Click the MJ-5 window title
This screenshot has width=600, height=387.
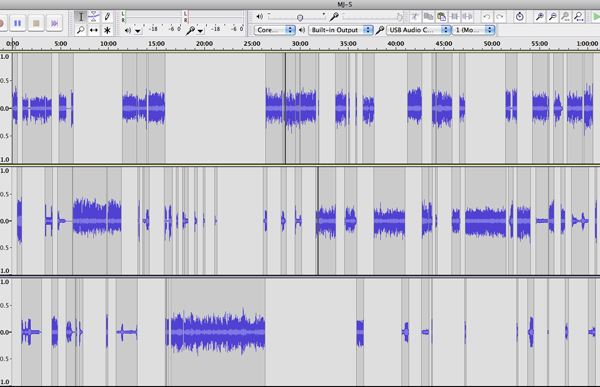(344, 5)
